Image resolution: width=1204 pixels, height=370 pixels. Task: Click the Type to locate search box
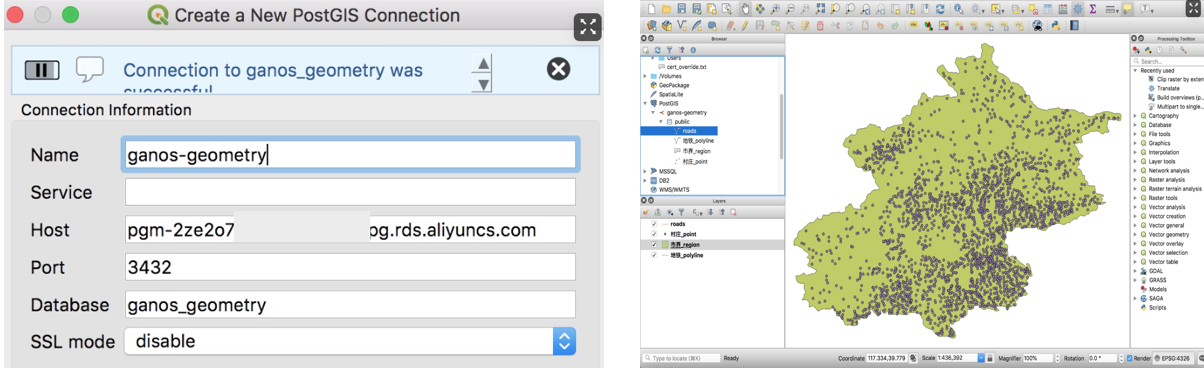[680, 358]
